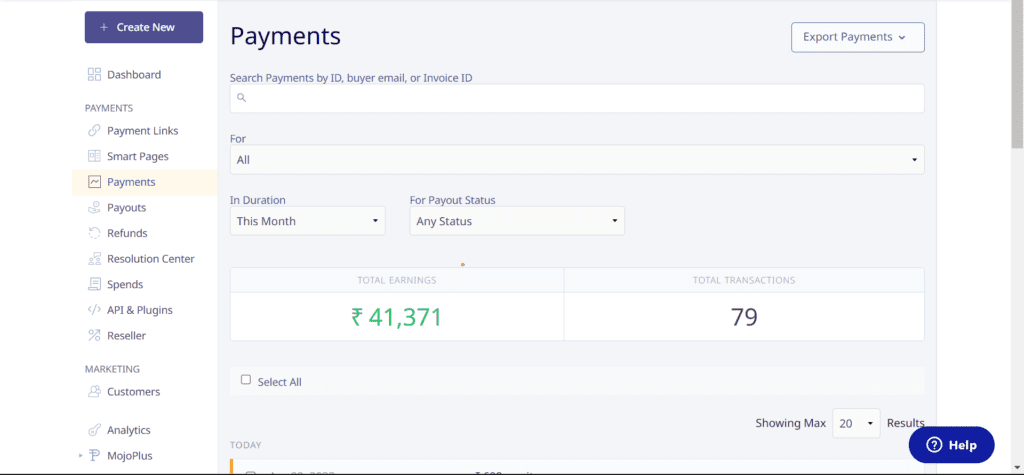Expand the MojoPlus sidebar item

coord(80,456)
